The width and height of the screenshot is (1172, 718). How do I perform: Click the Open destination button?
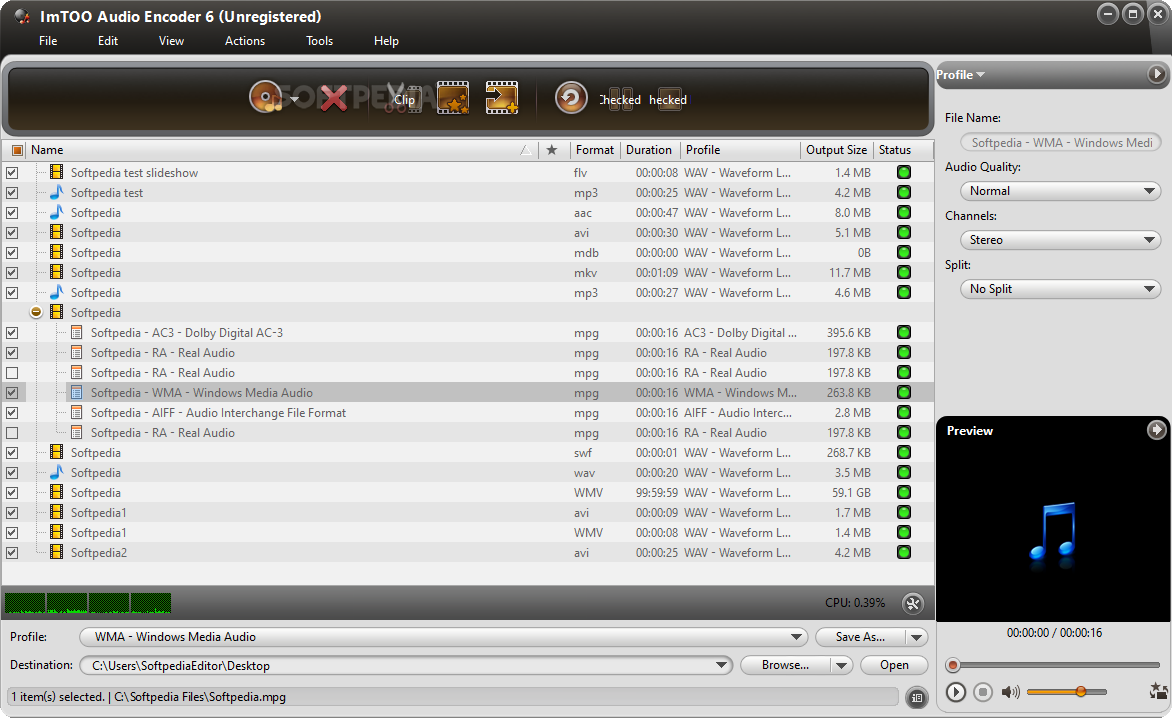(894, 665)
